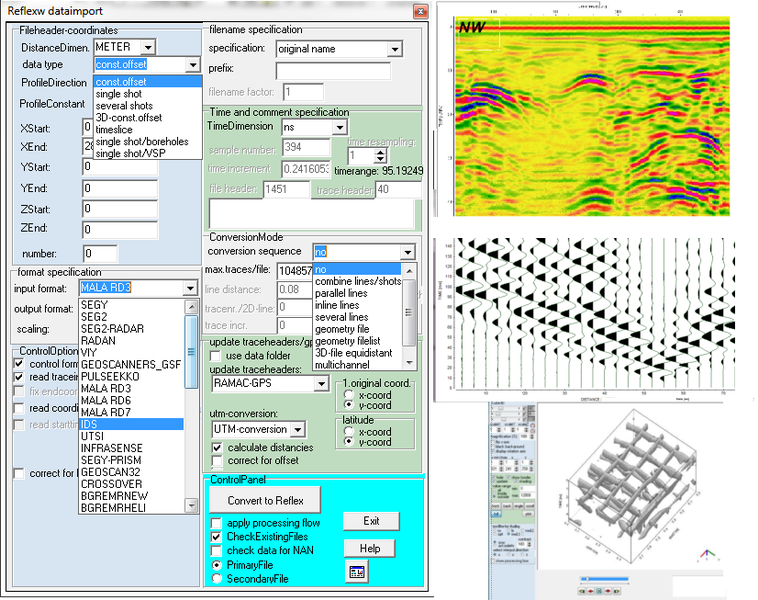Enable check data for NAN
This screenshot has height=600, width=758.
tap(217, 551)
